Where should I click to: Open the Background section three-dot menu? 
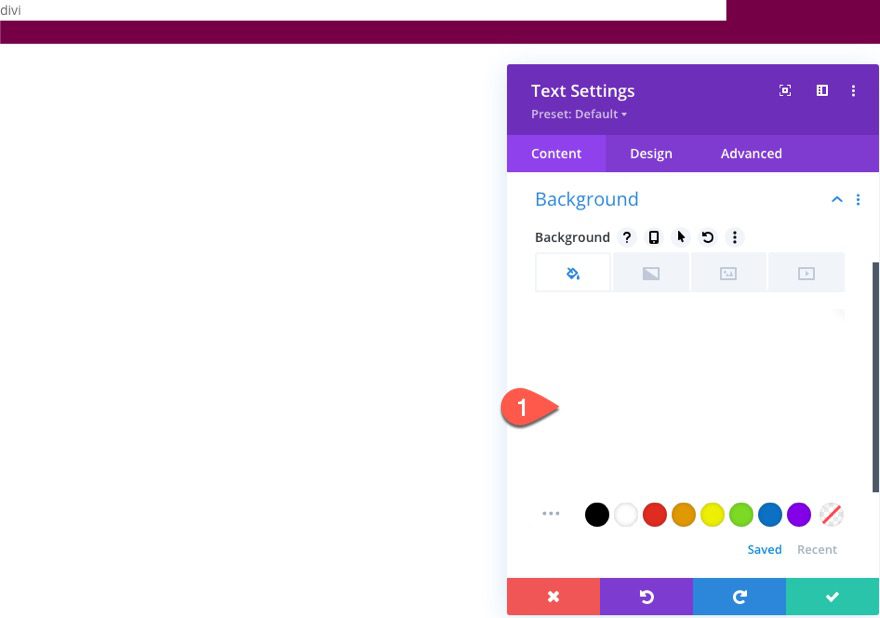tap(858, 199)
